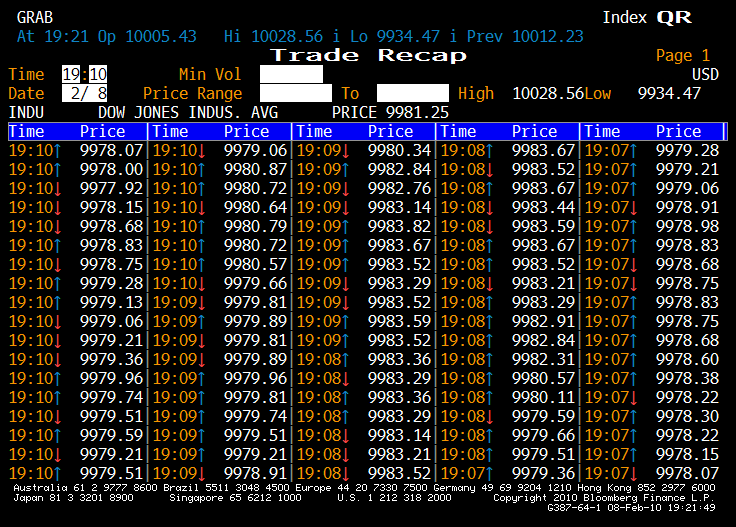Select the price 9982.91

point(544,321)
